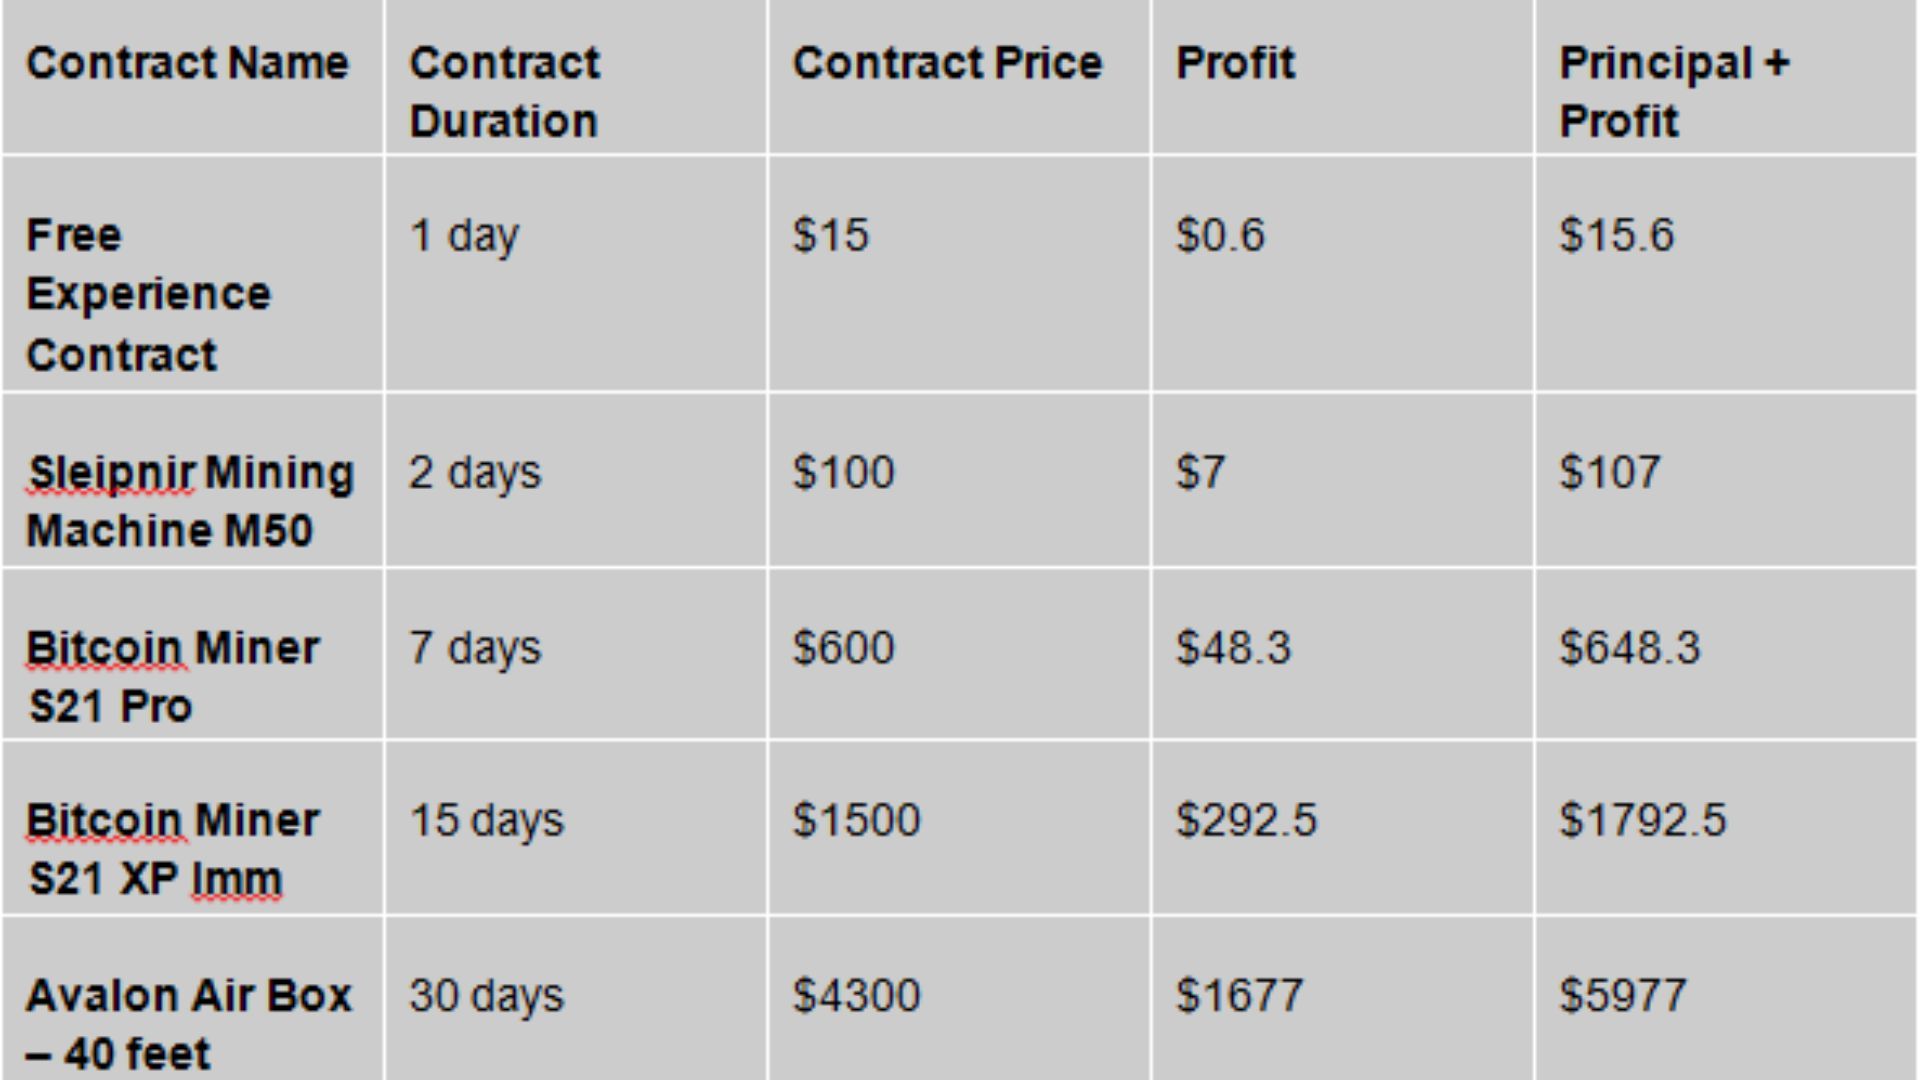This screenshot has height=1080, width=1920.
Task: Click the Avalon Air Box 40 feet cell
Action: click(188, 1023)
